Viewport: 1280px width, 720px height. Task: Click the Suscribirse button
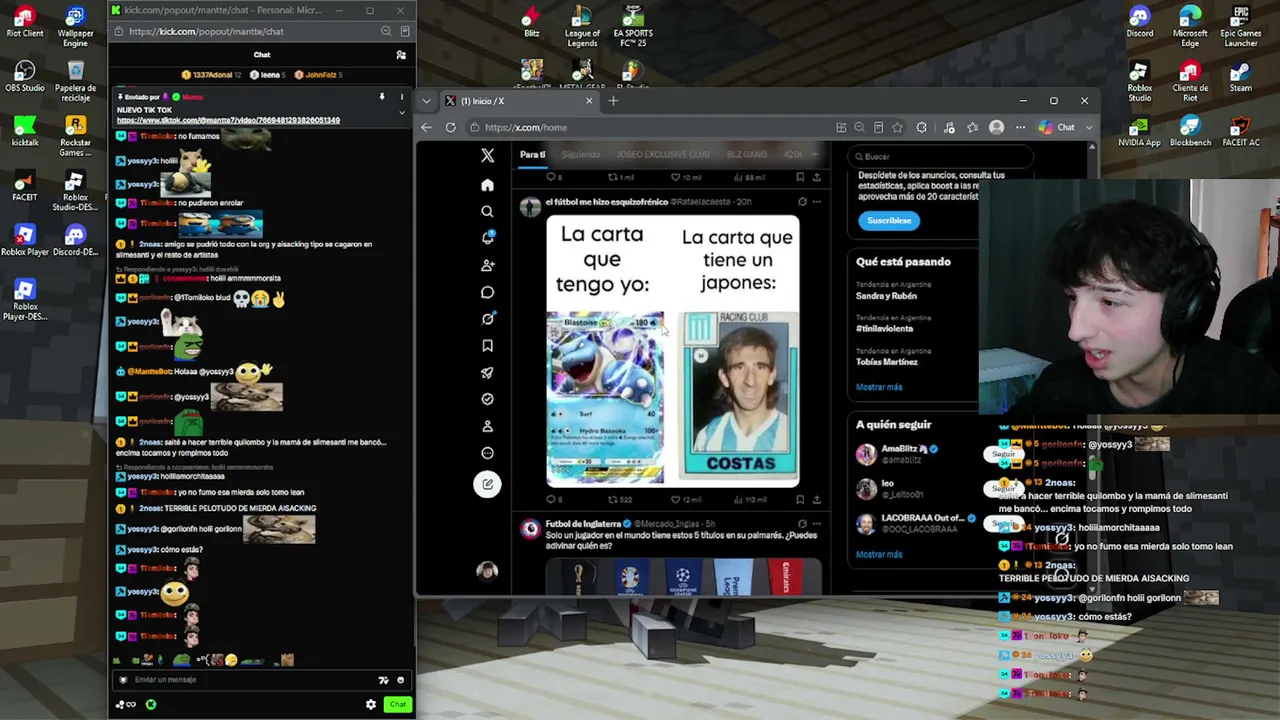pyautogui.click(x=889, y=221)
